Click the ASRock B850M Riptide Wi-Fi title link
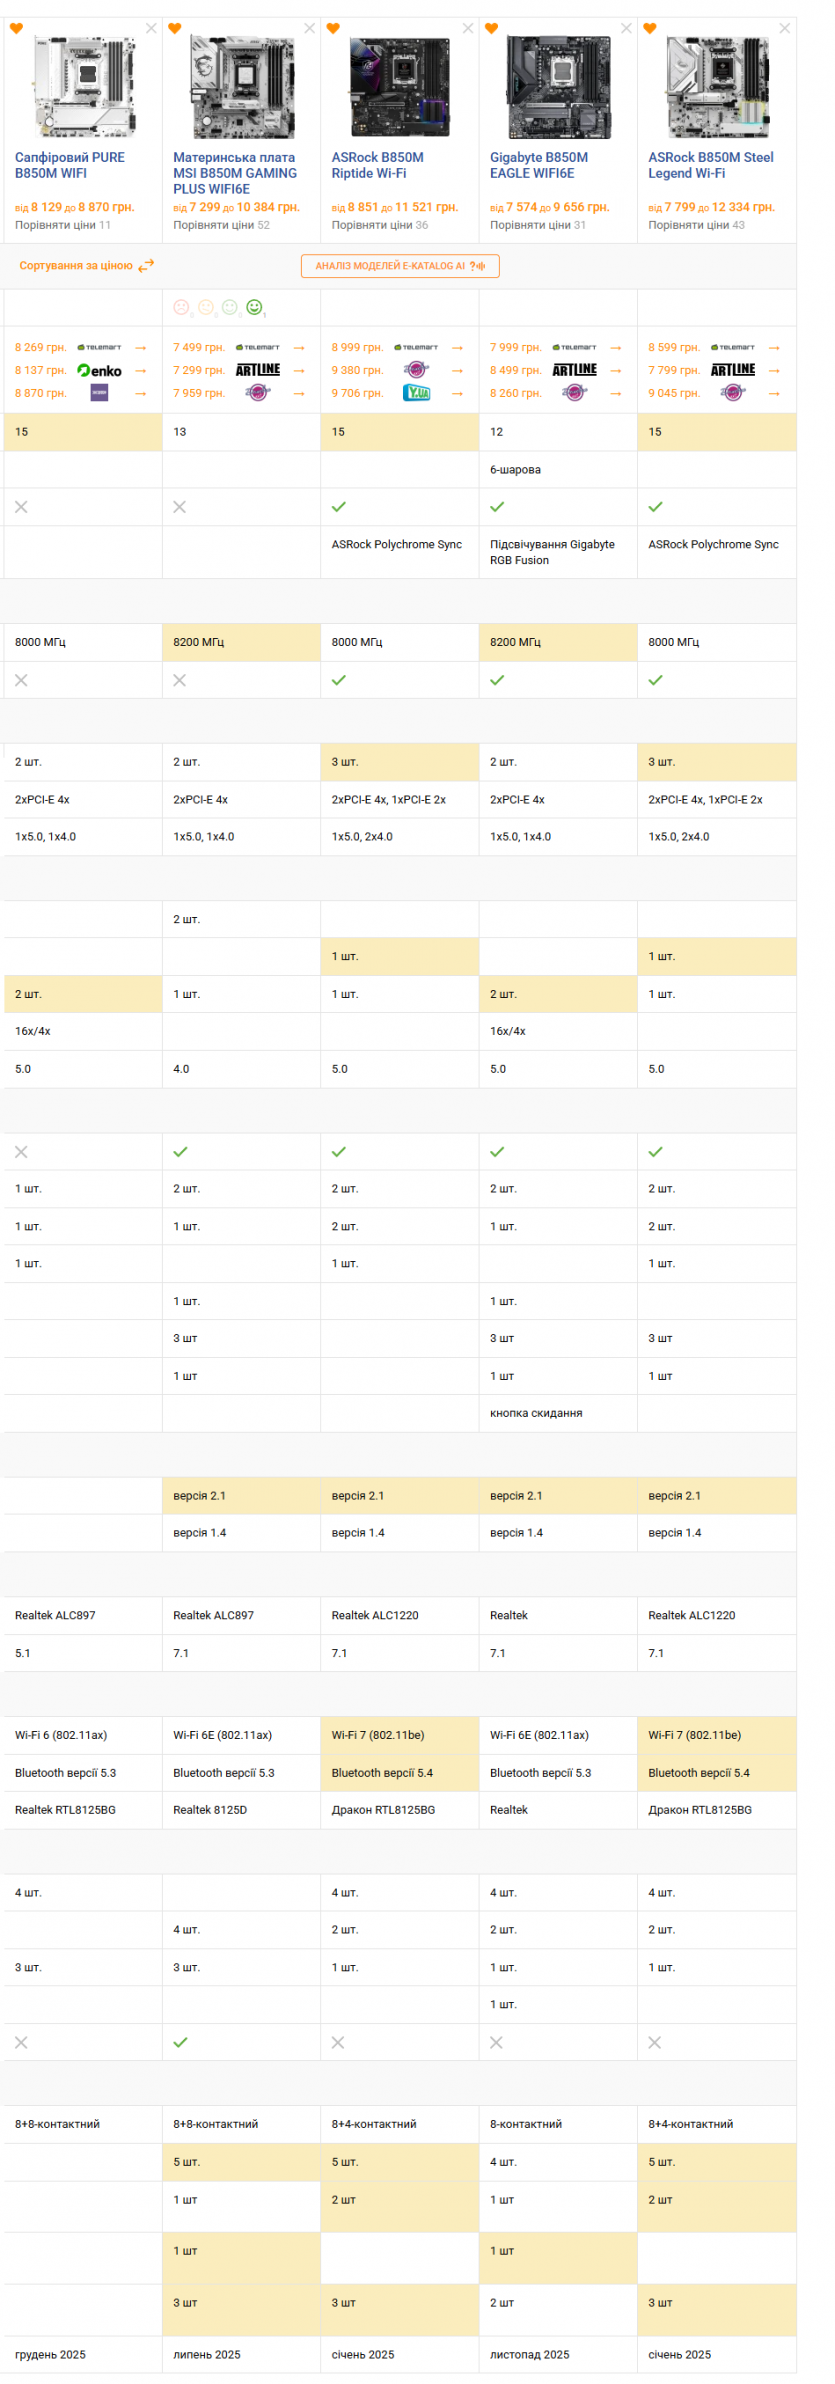The width and height of the screenshot is (835, 2384). tap(377, 165)
